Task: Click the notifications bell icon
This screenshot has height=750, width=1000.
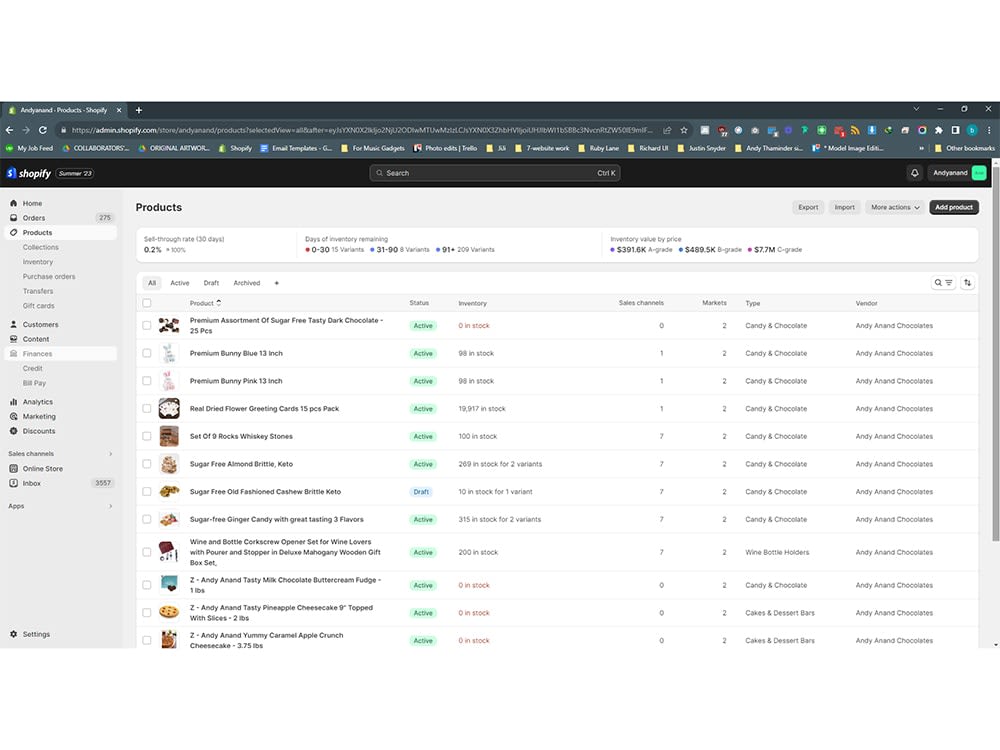Action: point(915,173)
